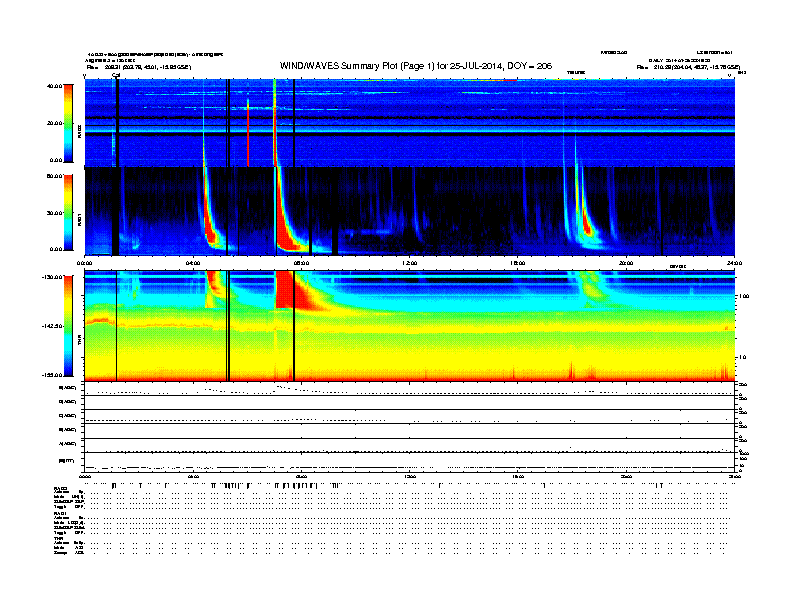Click the narrow red vertical stripe in RAD2 panel
The image size is (792, 612).
coord(248,132)
